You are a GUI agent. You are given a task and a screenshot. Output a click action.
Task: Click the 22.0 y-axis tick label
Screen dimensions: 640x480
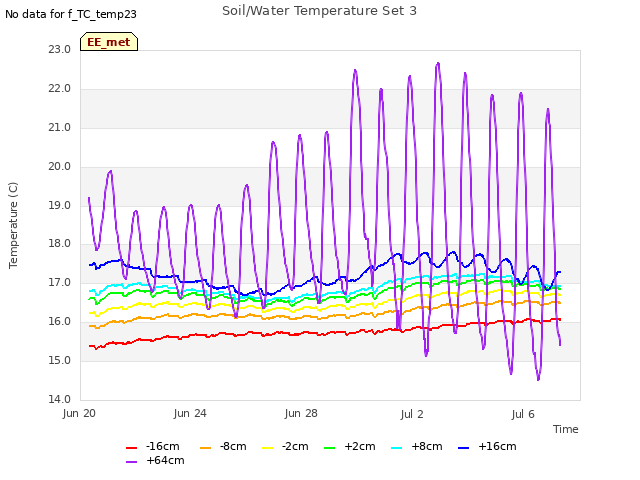59,89
